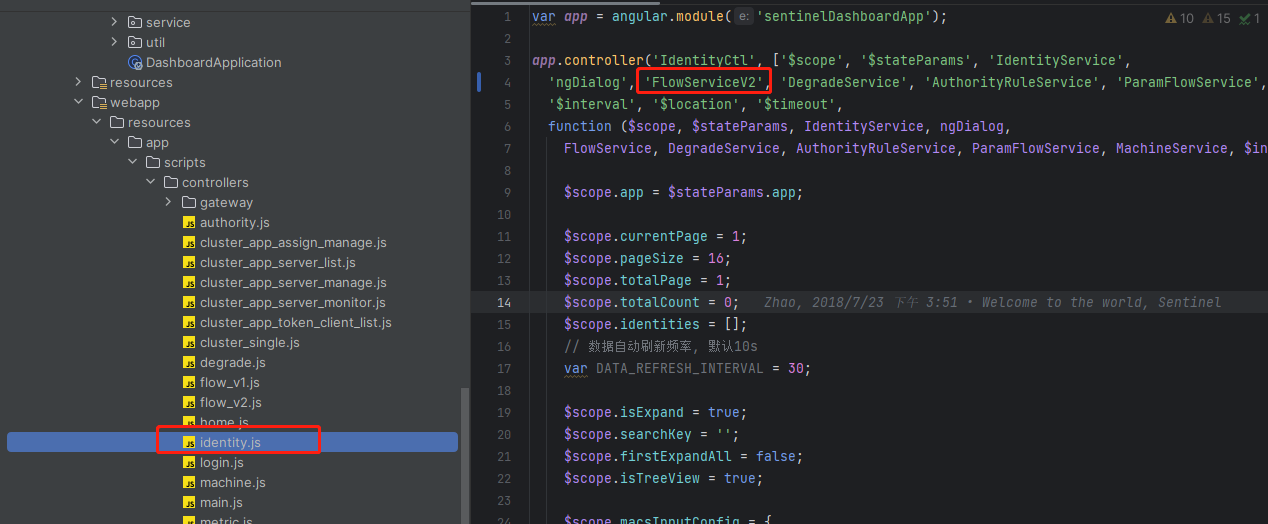Select login.js file in the tree
Viewport: 1268px width, 524px height.
(221, 462)
